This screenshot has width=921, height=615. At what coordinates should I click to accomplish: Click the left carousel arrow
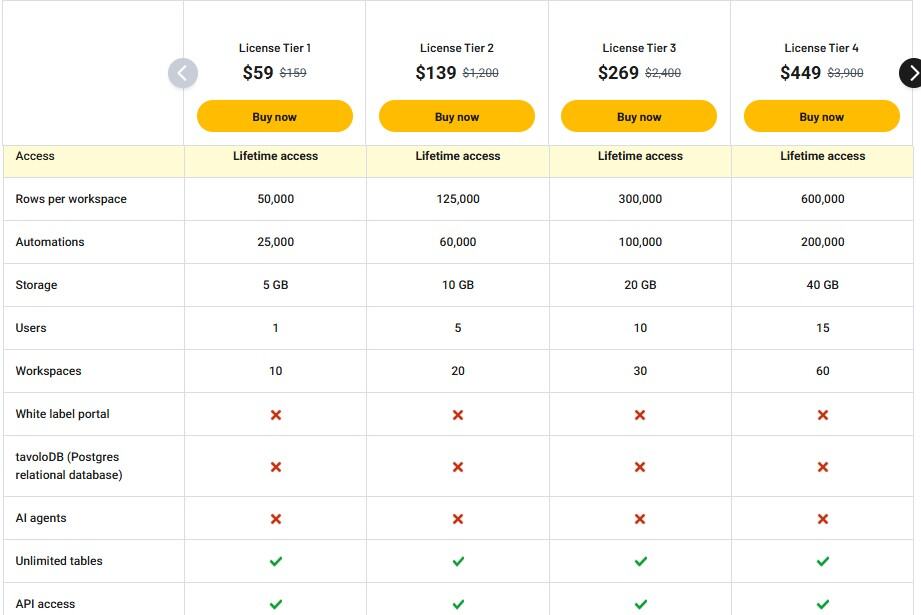183,73
